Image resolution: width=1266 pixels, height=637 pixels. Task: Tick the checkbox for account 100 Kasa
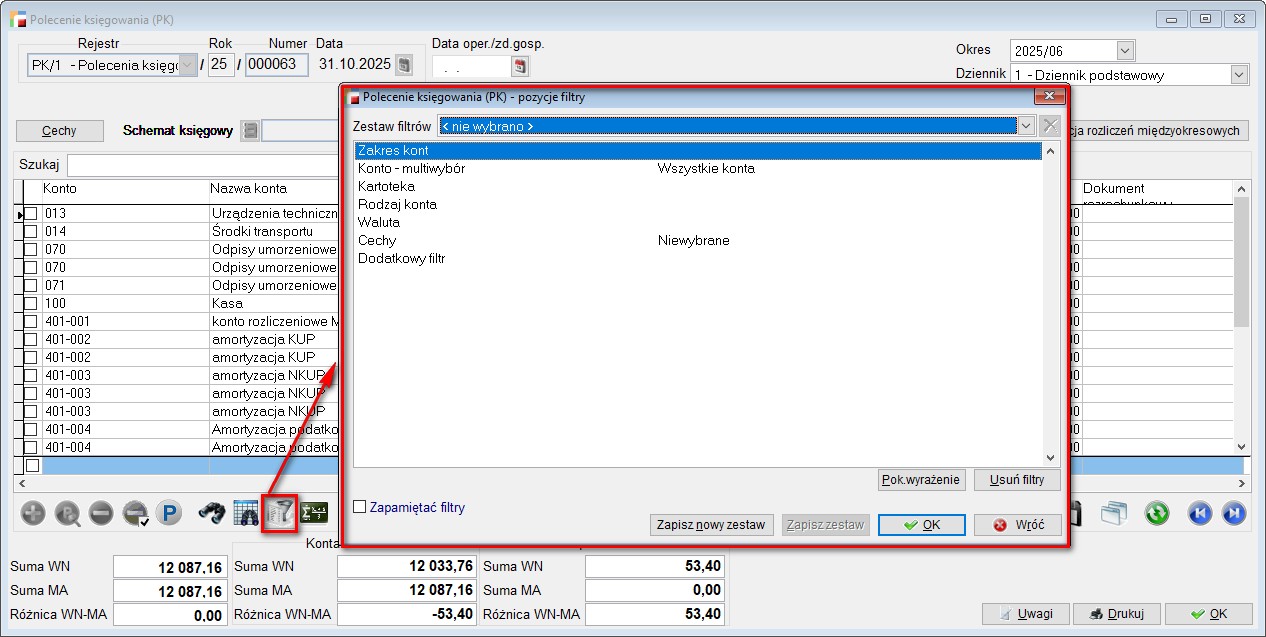32,303
